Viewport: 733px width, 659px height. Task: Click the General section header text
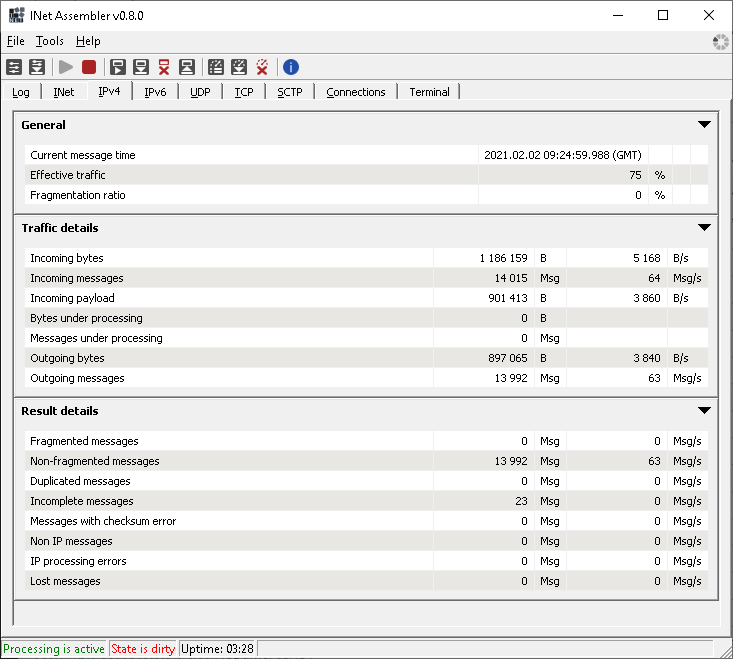(43, 125)
